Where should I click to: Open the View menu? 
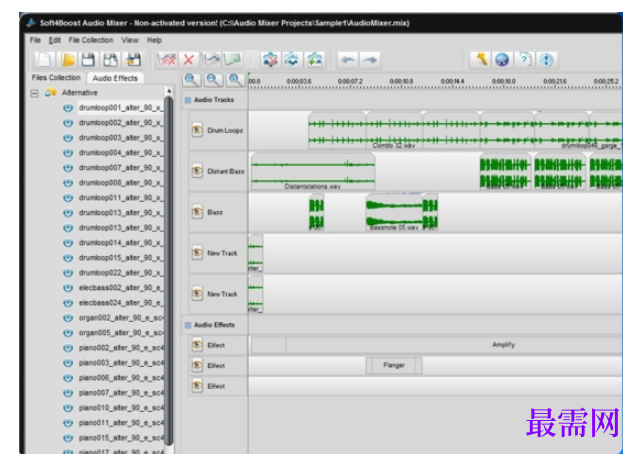130,40
